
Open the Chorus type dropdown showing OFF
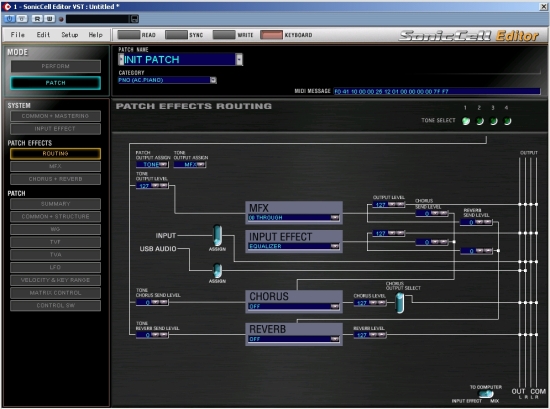pos(335,306)
